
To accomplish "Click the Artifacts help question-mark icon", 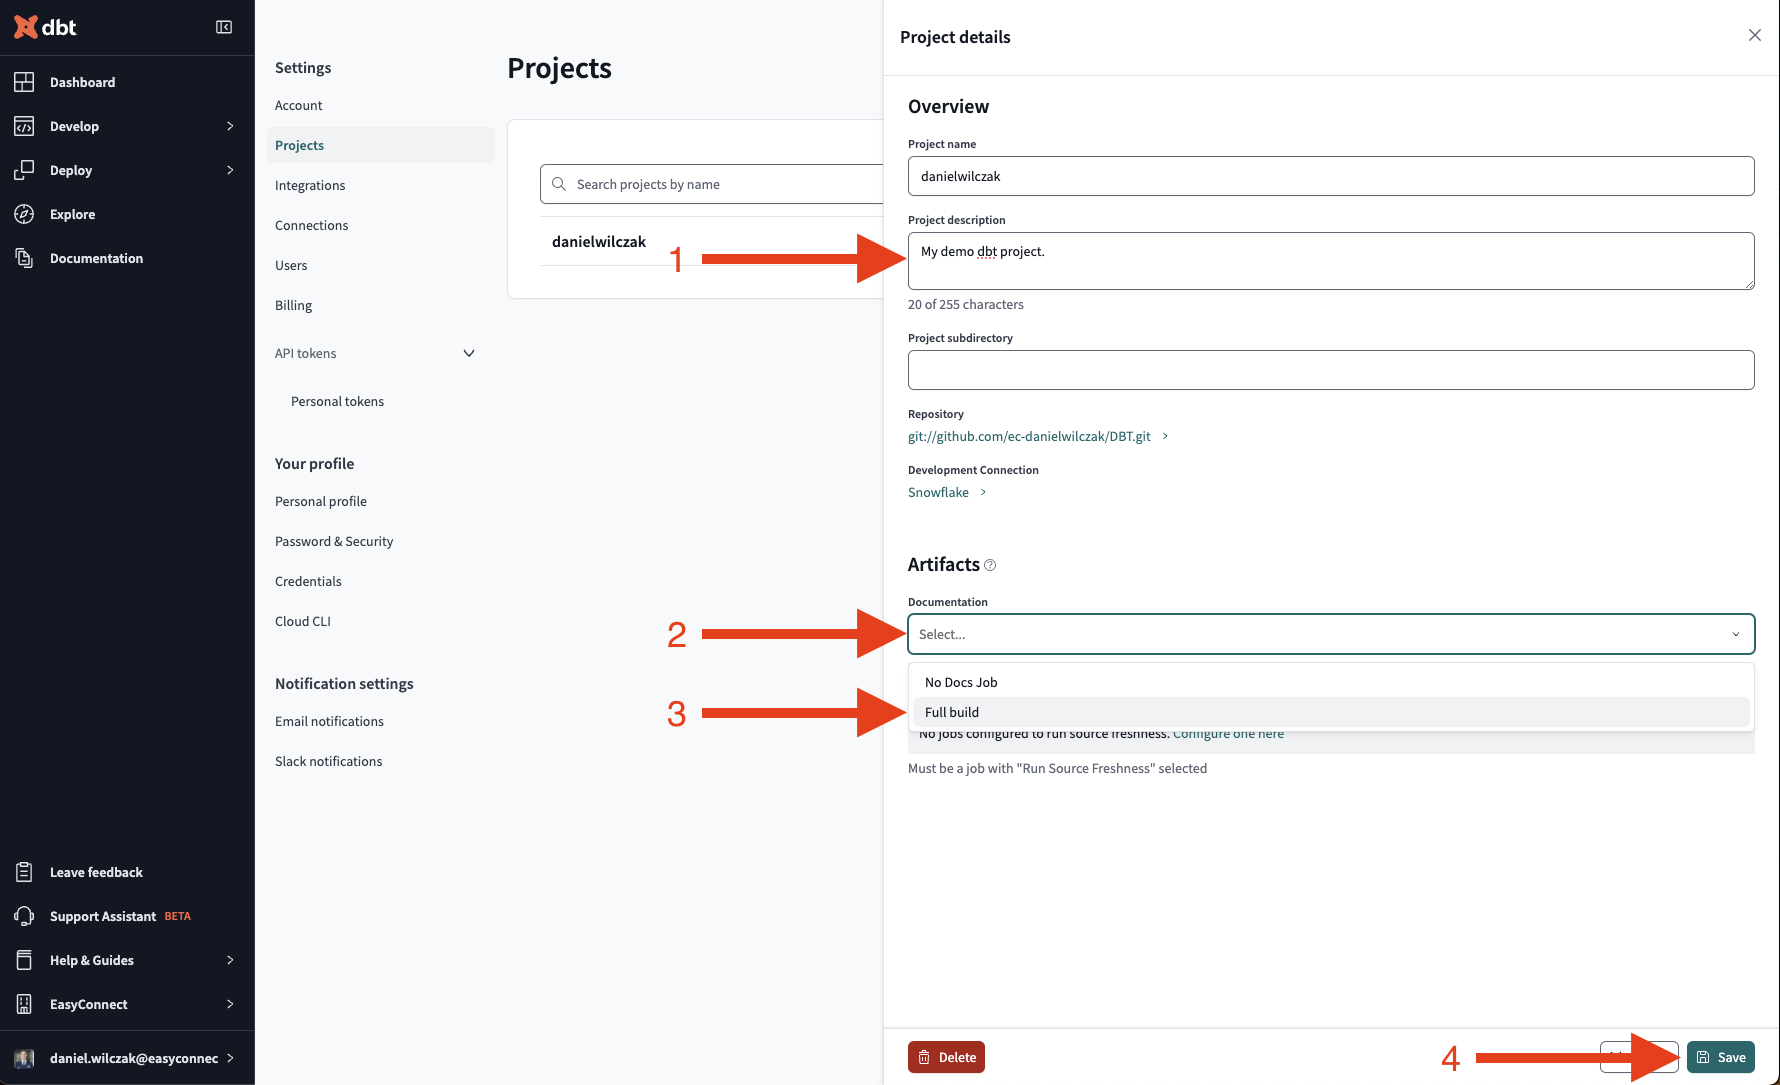I will coord(990,565).
